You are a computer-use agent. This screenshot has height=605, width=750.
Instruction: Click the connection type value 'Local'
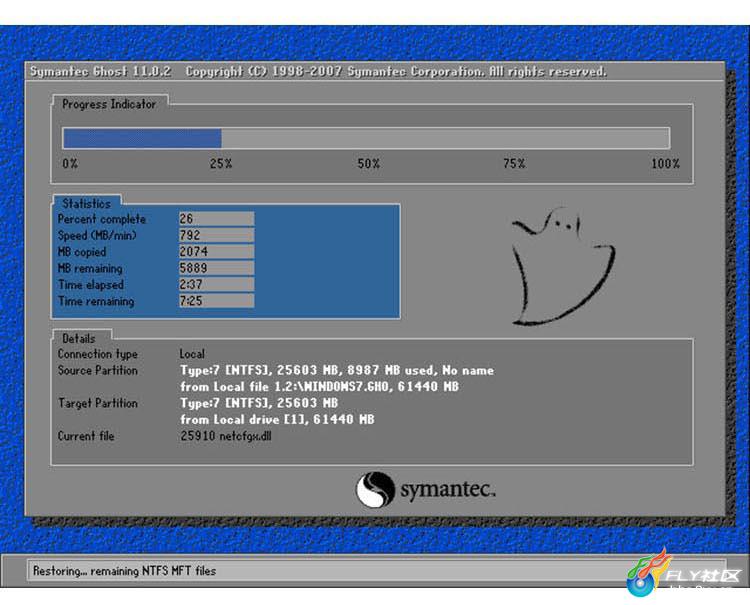pyautogui.click(x=192, y=354)
